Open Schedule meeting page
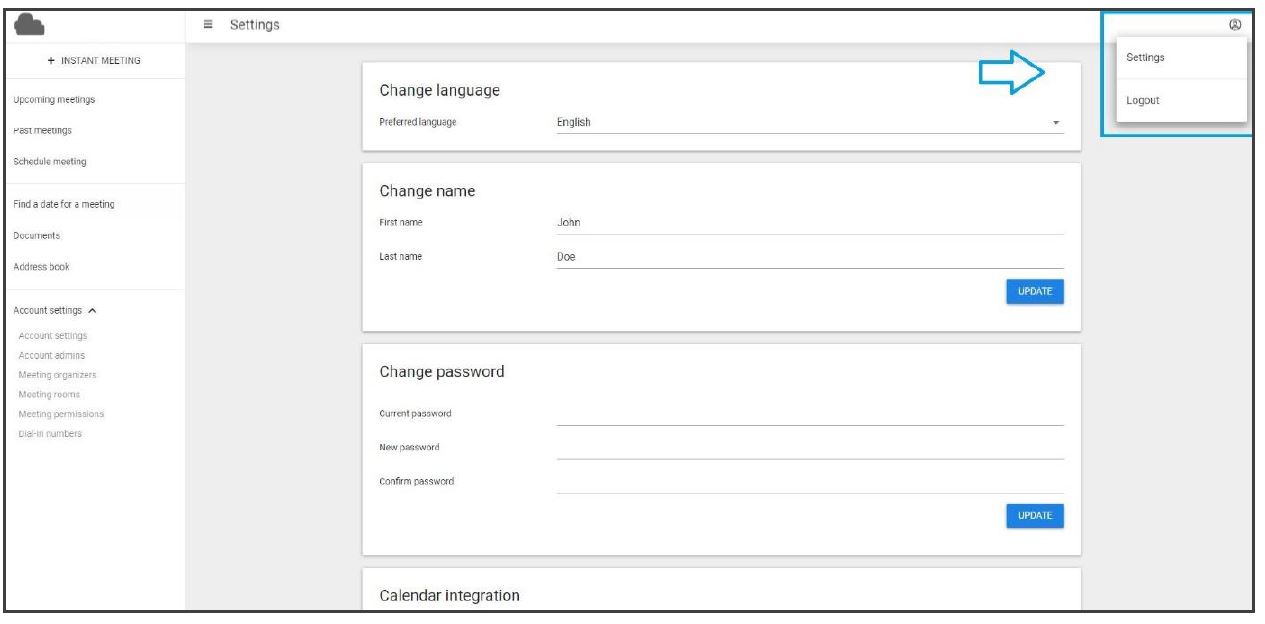This screenshot has width=1265, height=624. [50, 162]
